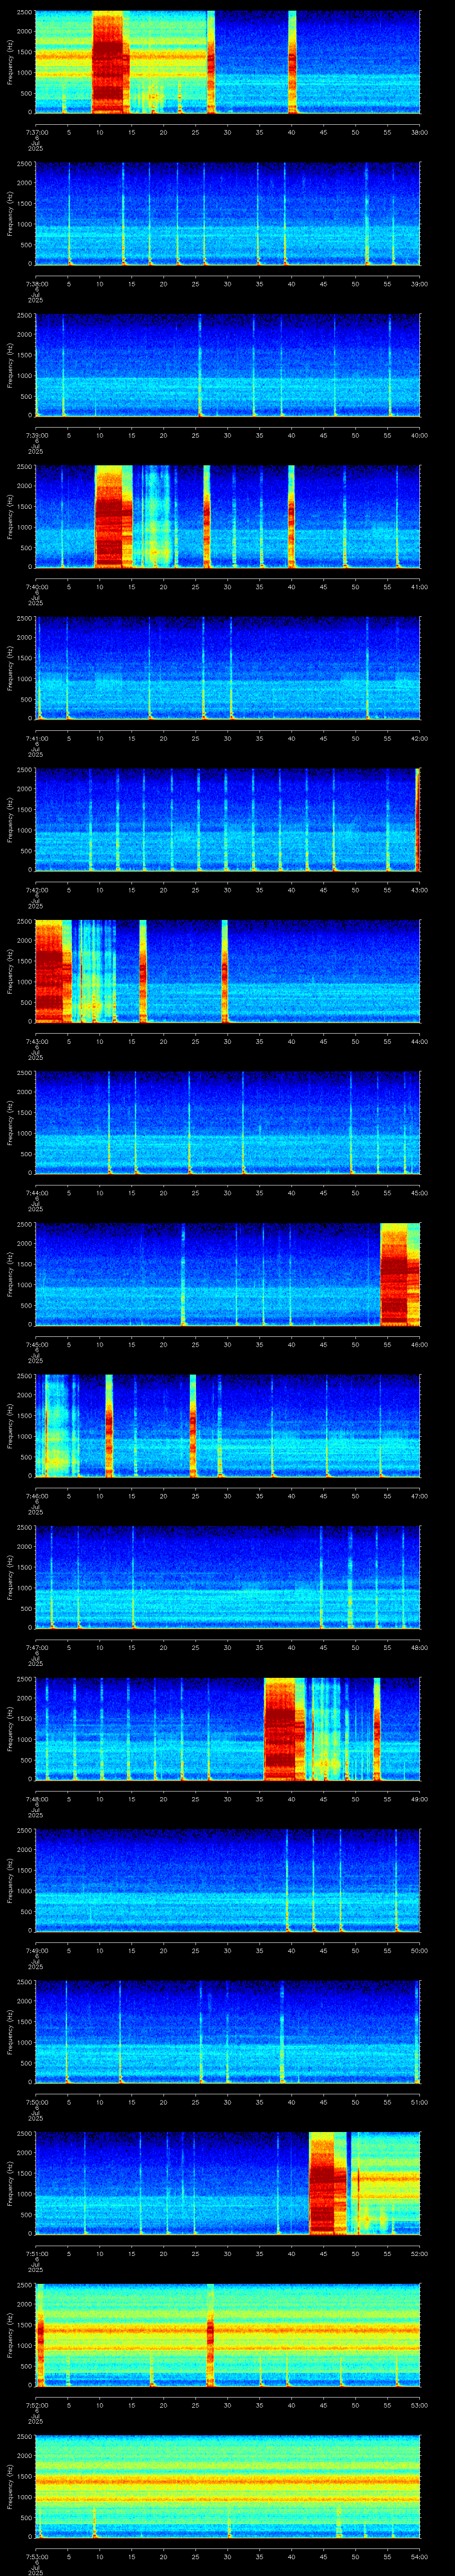455x2576 pixels.
Task: Click the 46:00 end time label
Action: 419,1344
